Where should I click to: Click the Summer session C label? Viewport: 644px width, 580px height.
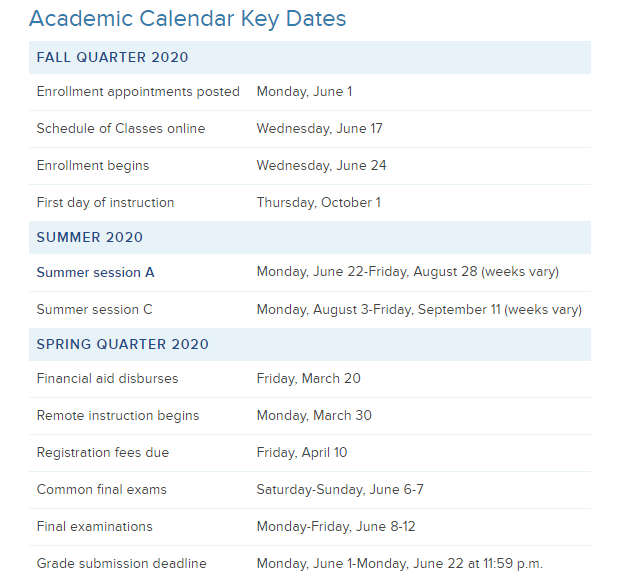pyautogui.click(x=95, y=310)
